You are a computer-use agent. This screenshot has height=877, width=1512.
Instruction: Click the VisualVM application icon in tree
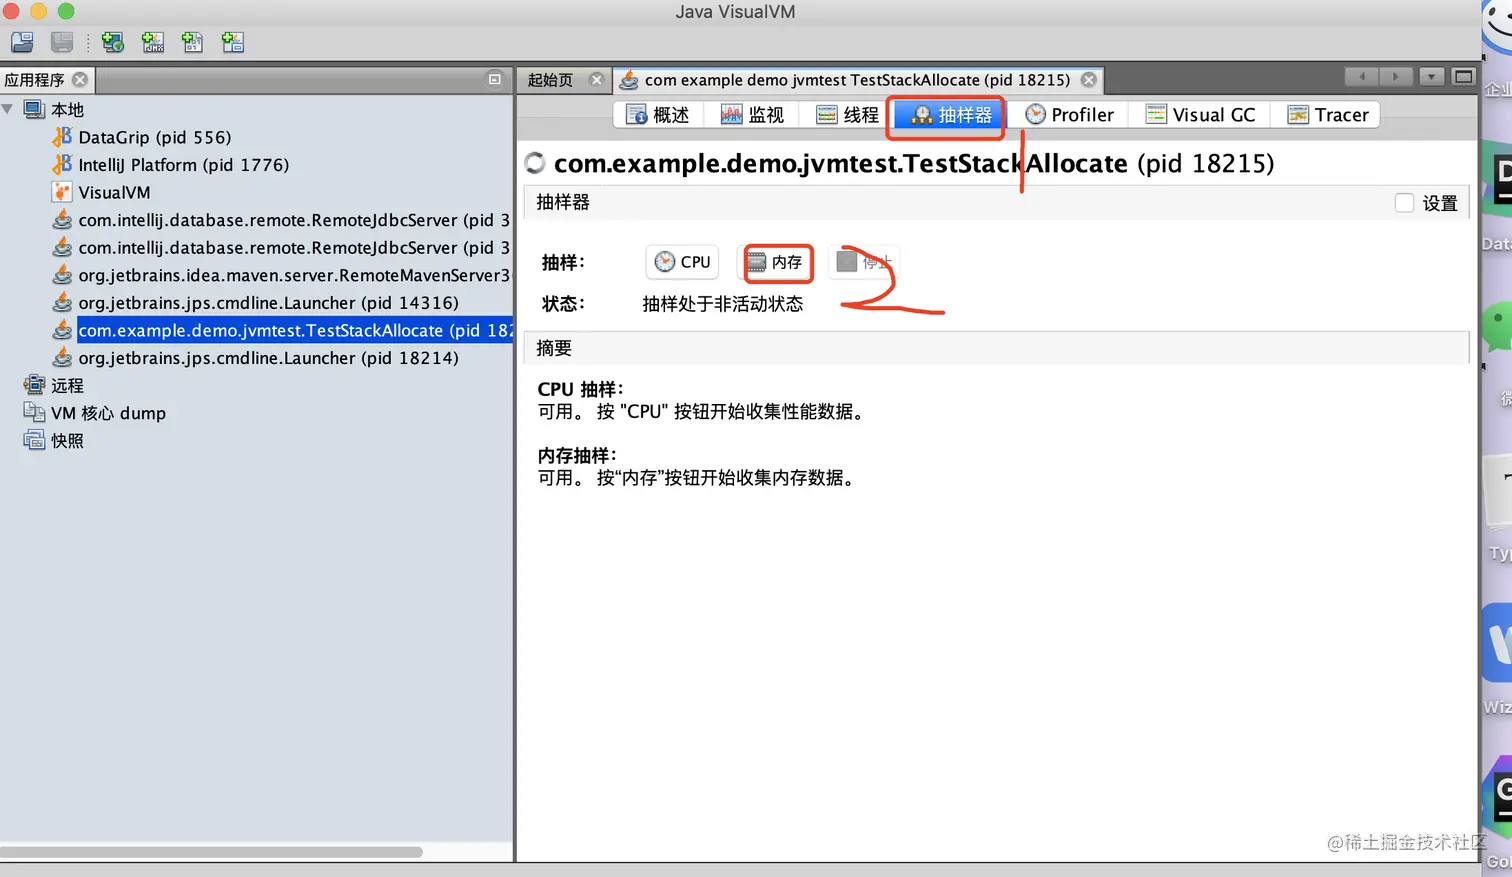click(x=62, y=192)
